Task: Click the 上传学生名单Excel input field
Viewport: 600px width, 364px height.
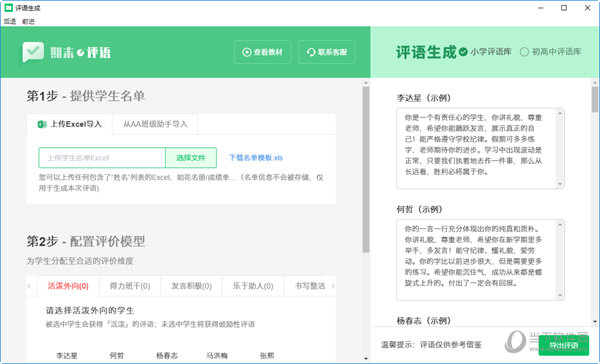Action: pyautogui.click(x=102, y=158)
